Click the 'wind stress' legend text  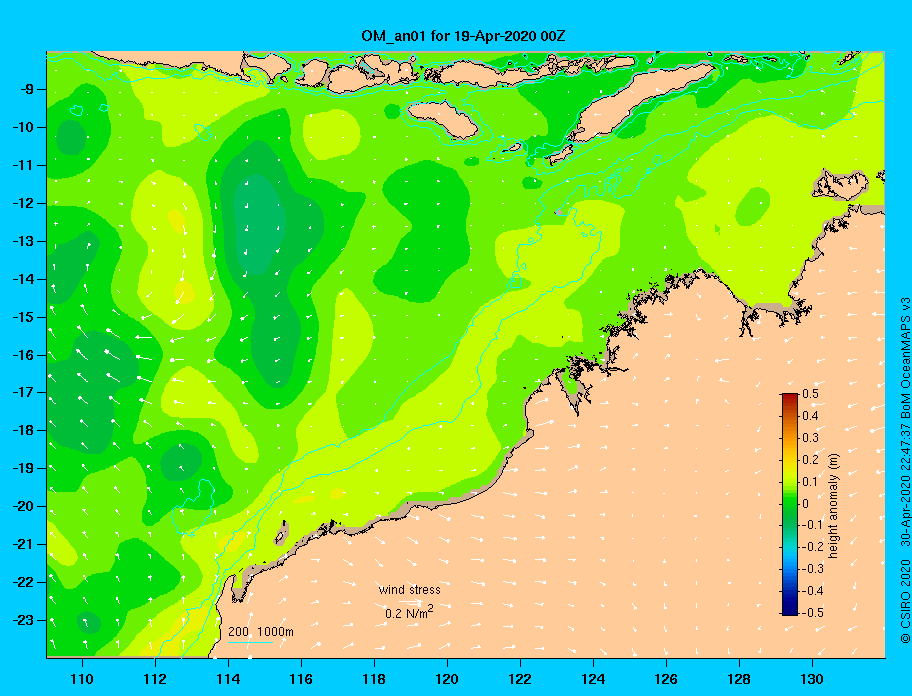409,590
